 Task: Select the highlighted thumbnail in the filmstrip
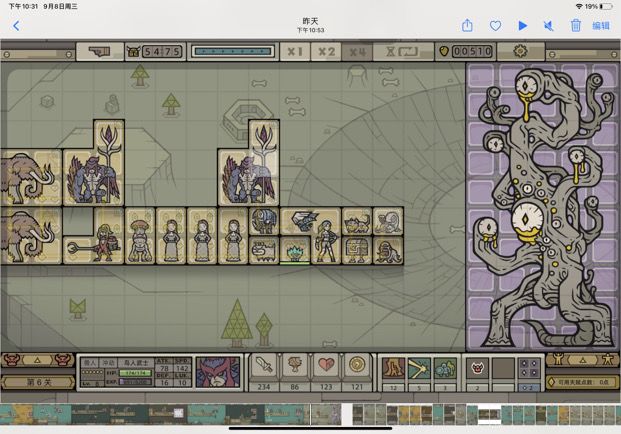coord(489,413)
